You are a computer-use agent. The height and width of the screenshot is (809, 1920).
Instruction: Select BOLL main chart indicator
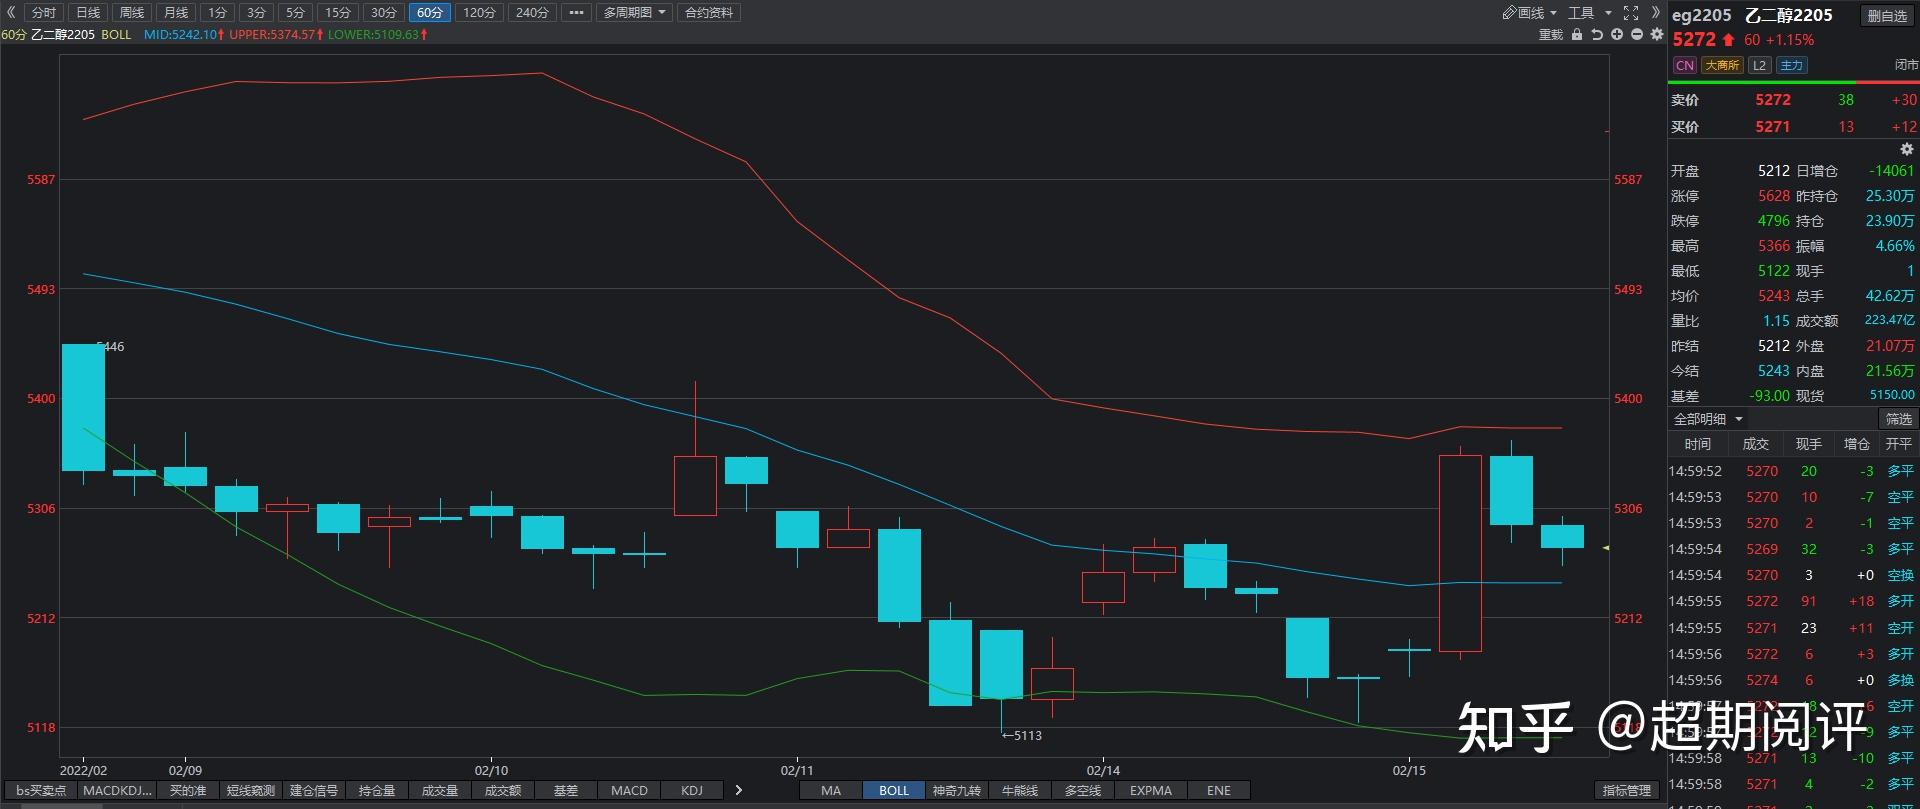pyautogui.click(x=894, y=790)
